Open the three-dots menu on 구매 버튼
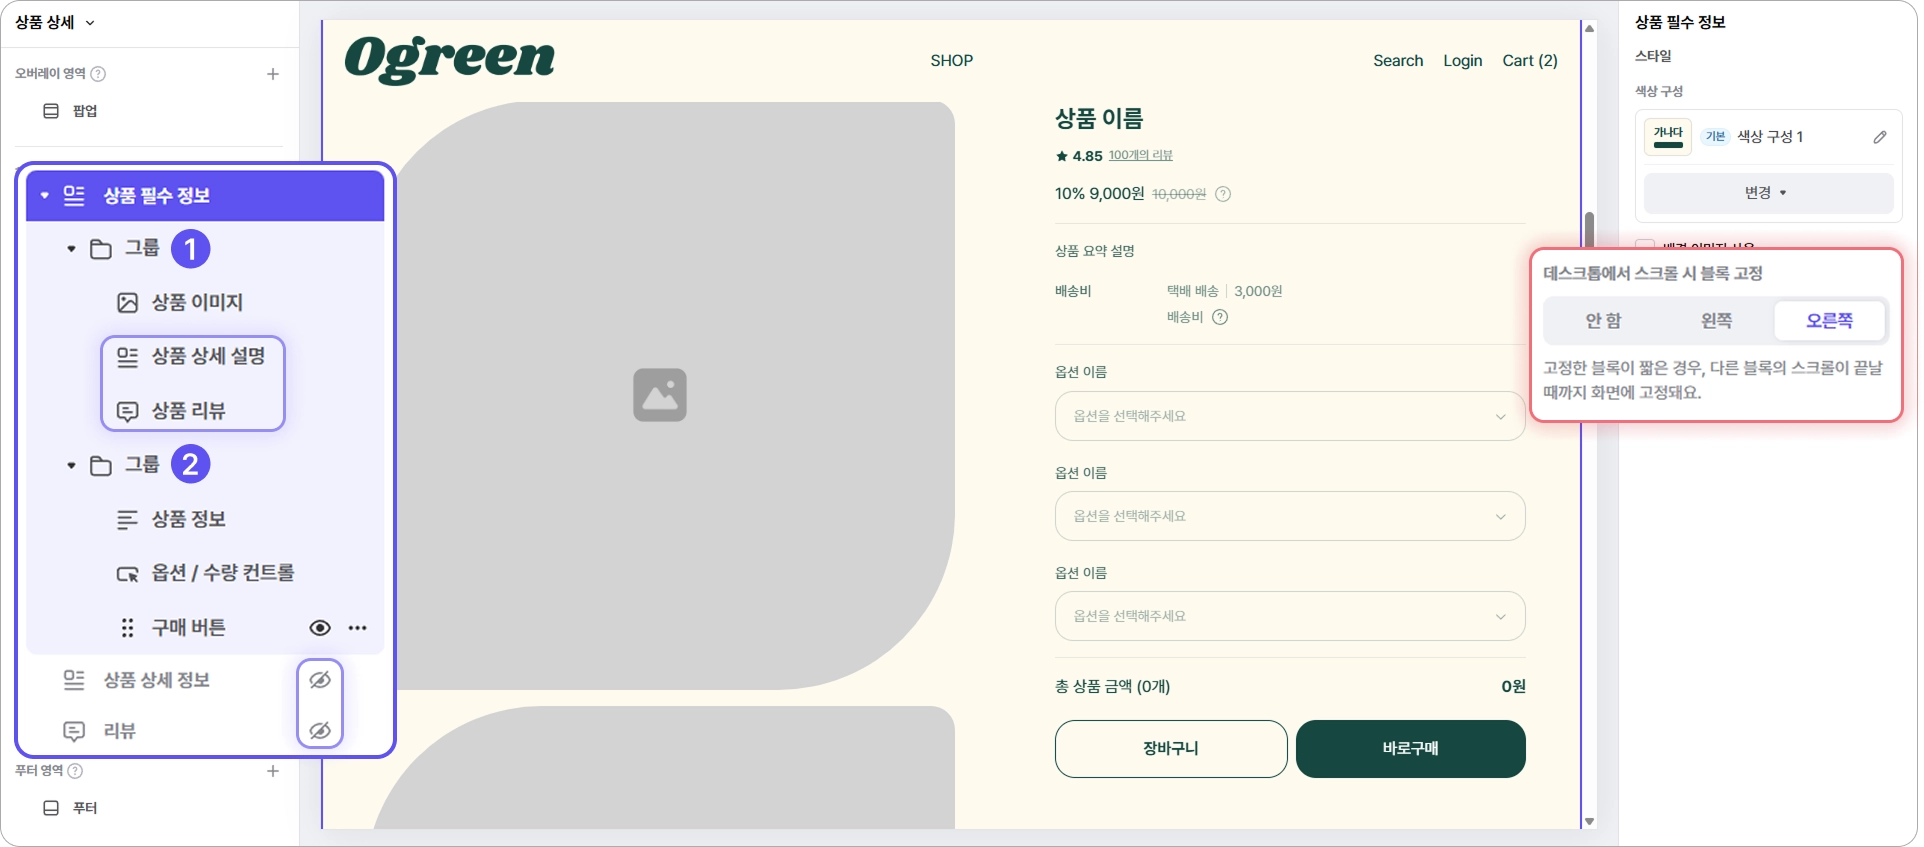This screenshot has width=1924, height=847. pyautogui.click(x=358, y=628)
